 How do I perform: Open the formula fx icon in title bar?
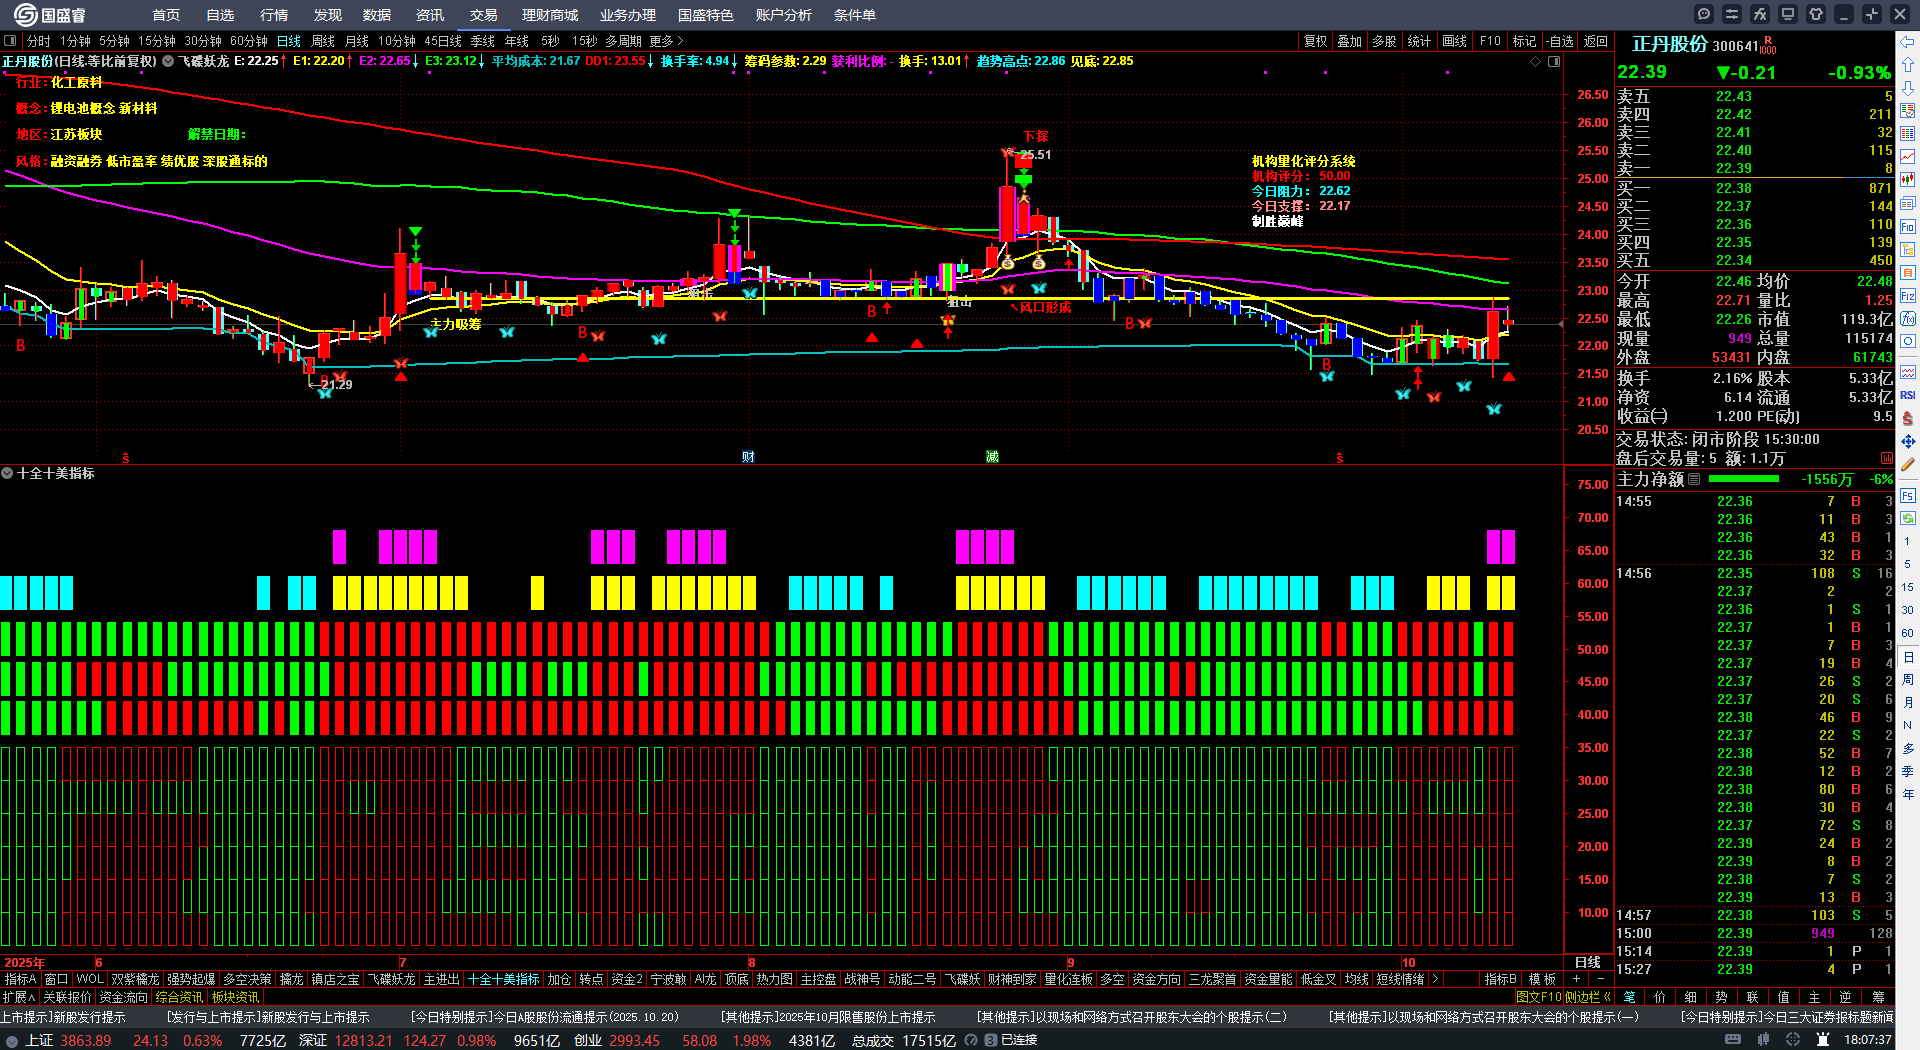tap(1760, 14)
